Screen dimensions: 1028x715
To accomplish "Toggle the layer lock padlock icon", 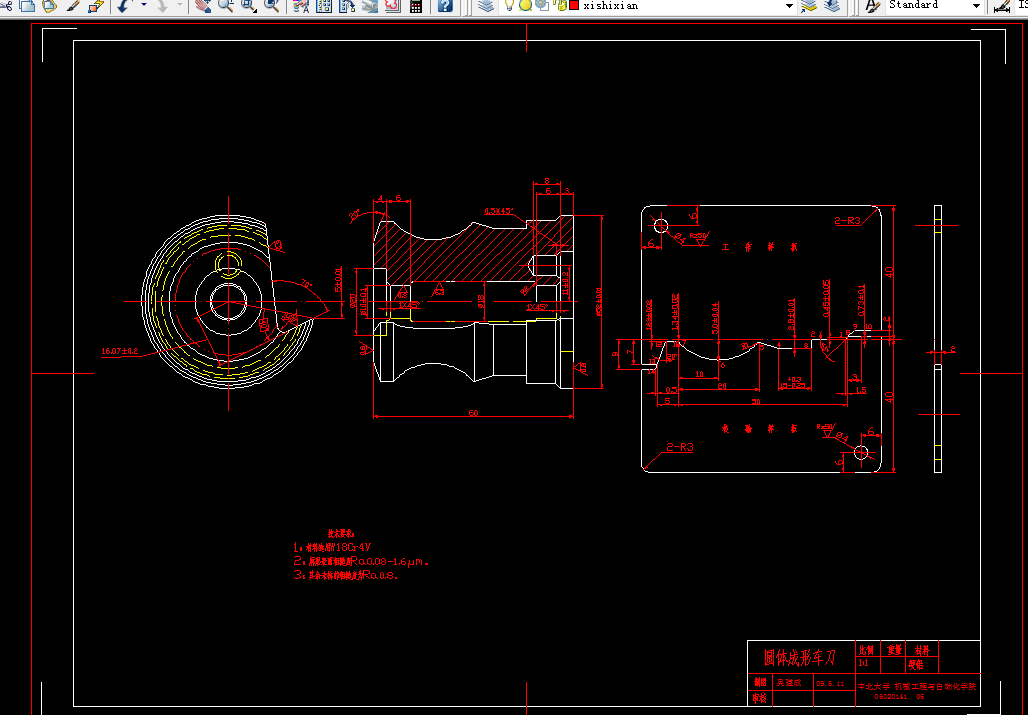I will click(561, 5).
